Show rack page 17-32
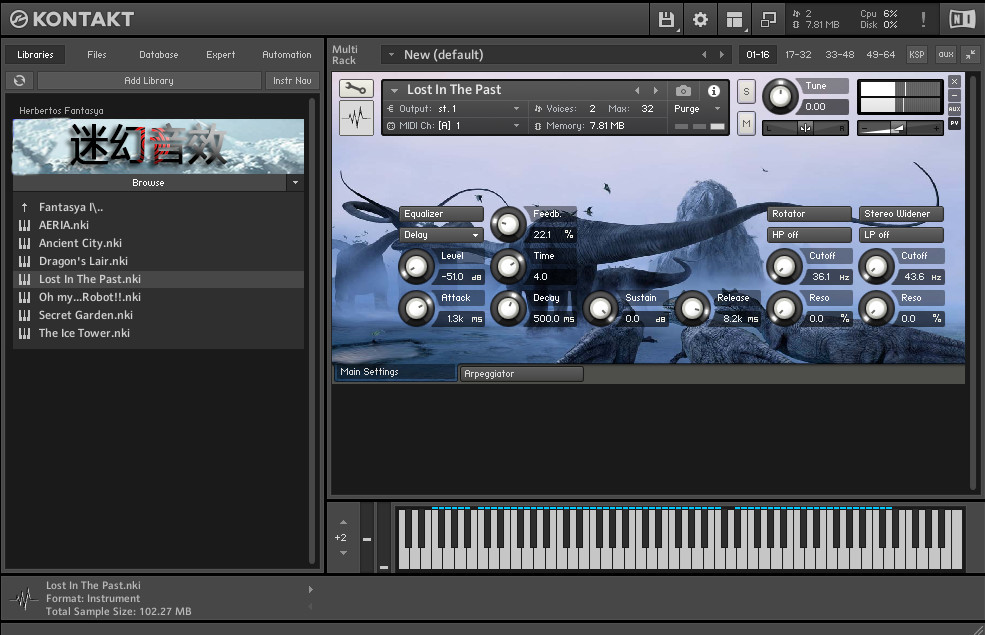 [x=798, y=55]
